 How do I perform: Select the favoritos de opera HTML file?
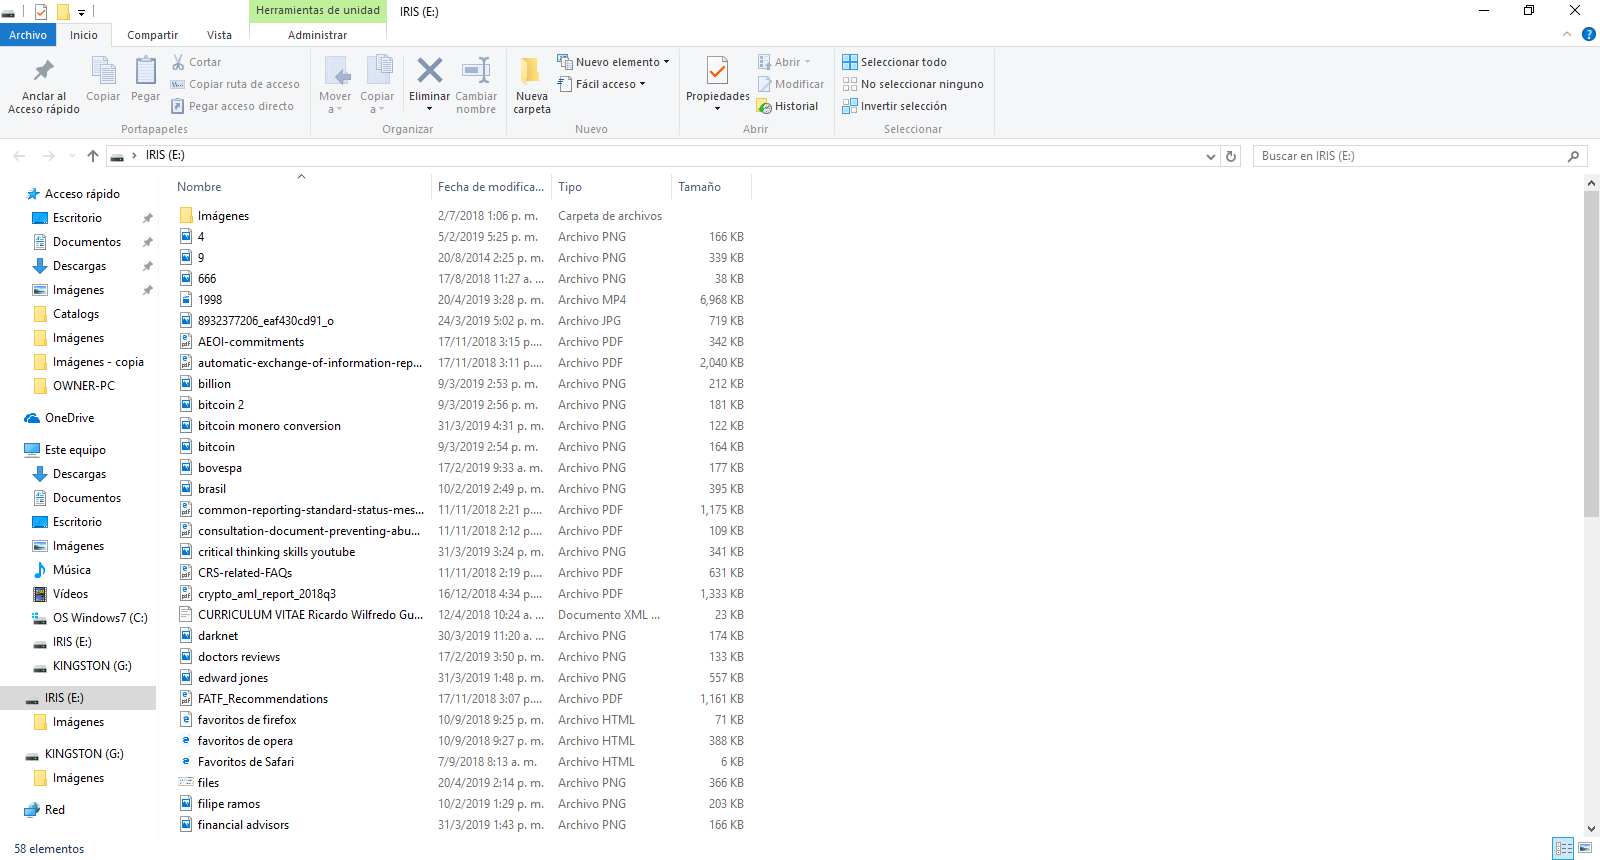[245, 741]
